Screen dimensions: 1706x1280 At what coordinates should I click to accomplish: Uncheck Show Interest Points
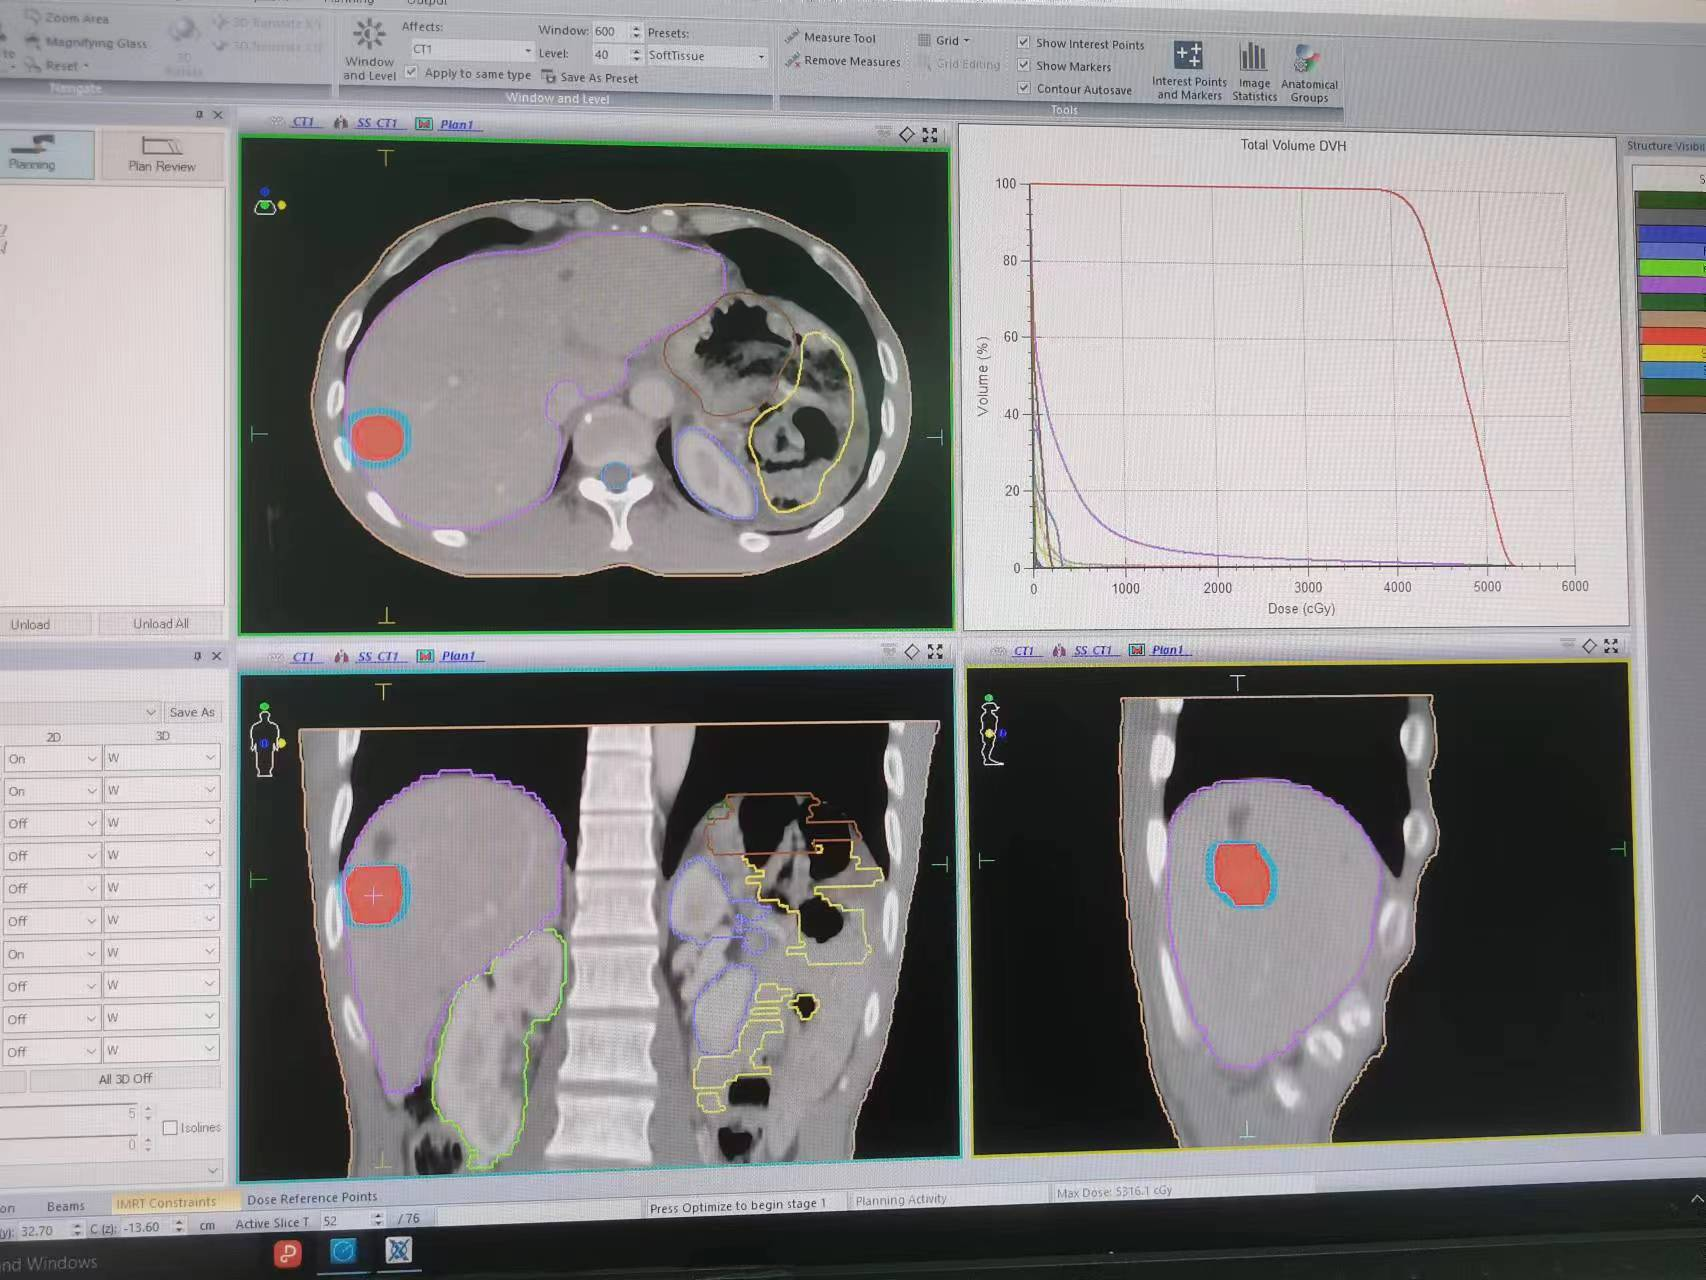click(x=1024, y=43)
